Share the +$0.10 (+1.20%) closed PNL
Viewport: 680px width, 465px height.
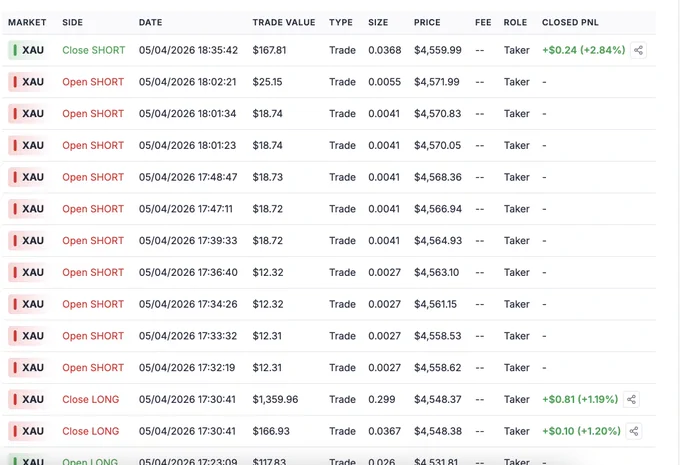634,431
